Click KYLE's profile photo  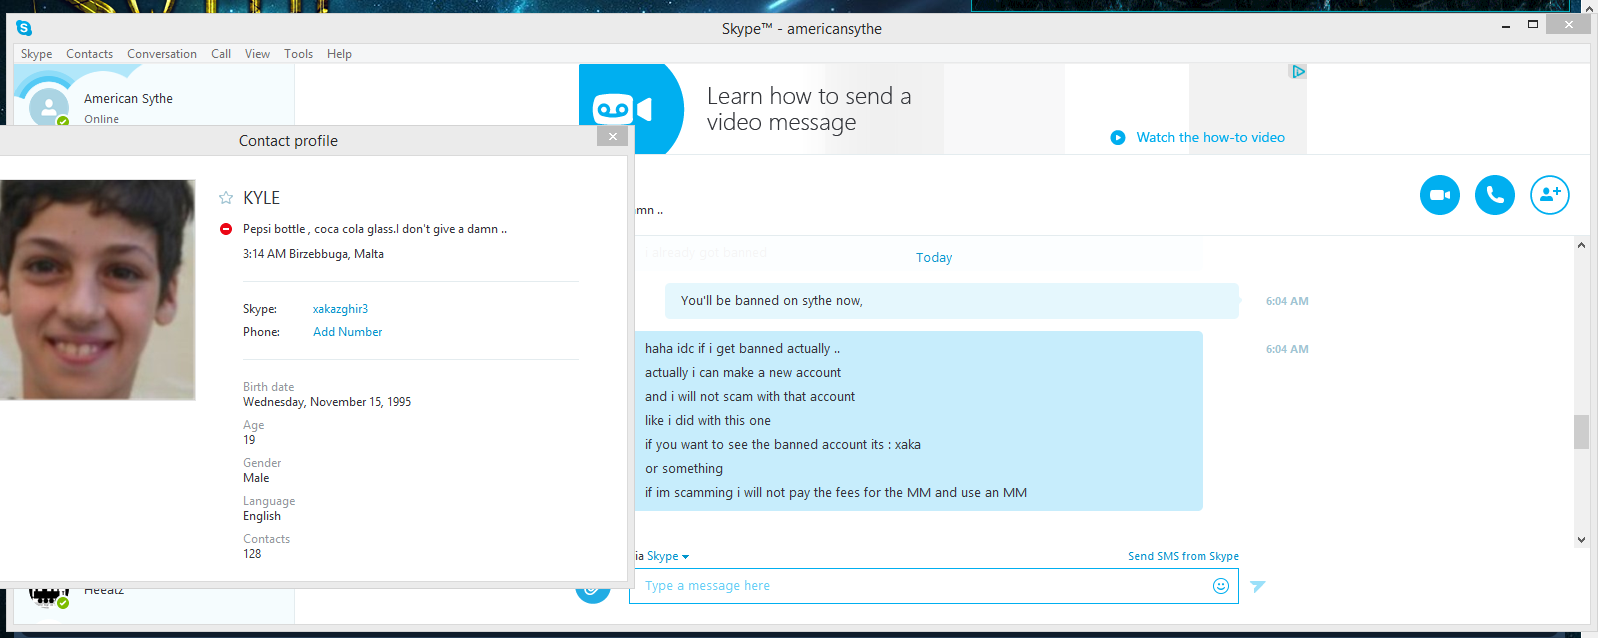click(97, 290)
